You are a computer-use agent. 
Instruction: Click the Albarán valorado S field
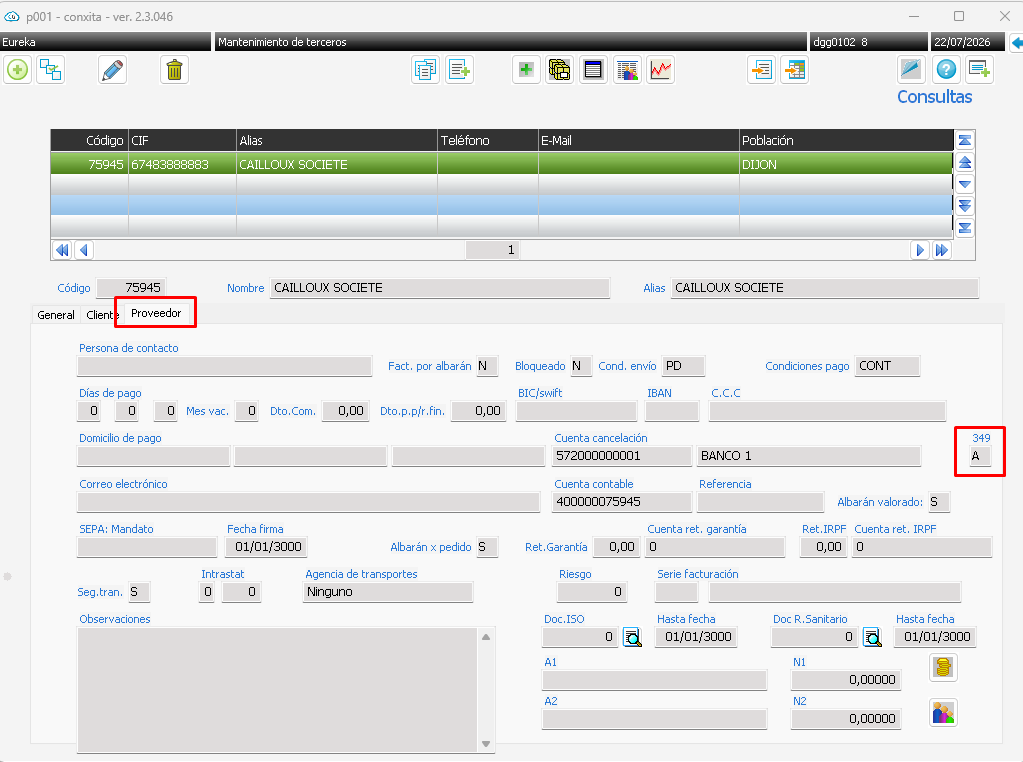coord(939,502)
